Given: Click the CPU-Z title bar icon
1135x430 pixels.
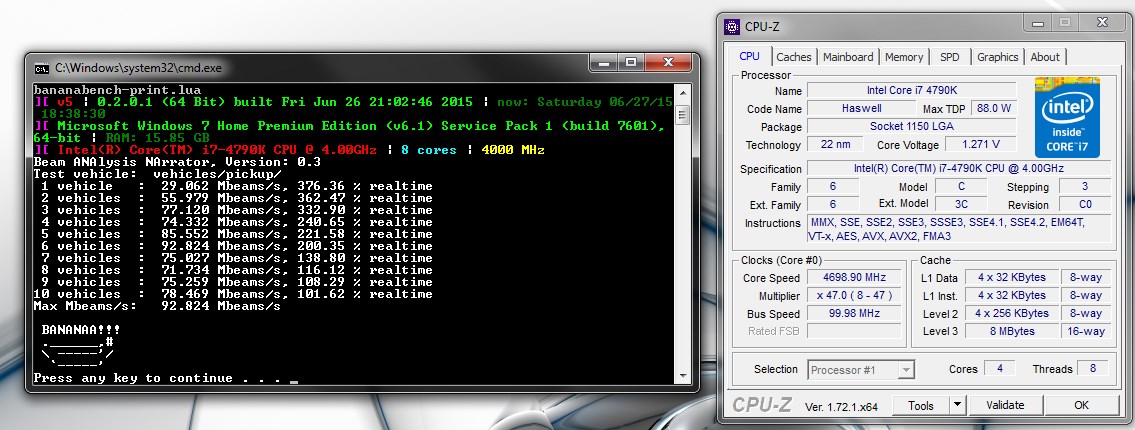Looking at the screenshot, I should pos(733,27).
